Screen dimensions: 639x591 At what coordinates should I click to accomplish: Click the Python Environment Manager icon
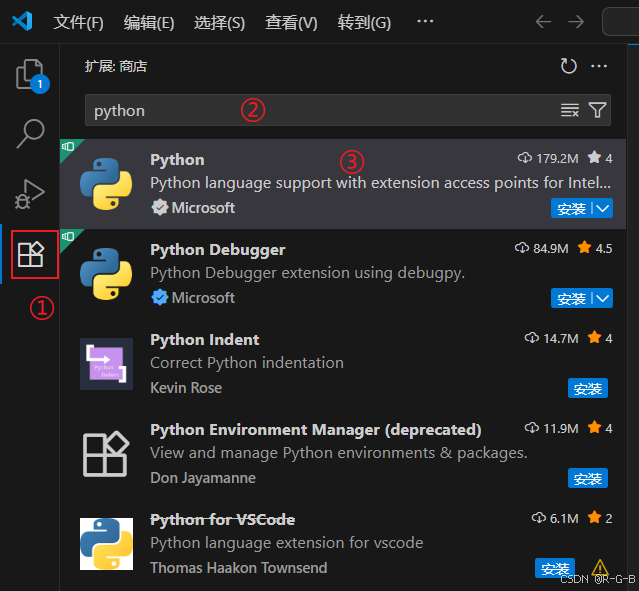click(106, 454)
